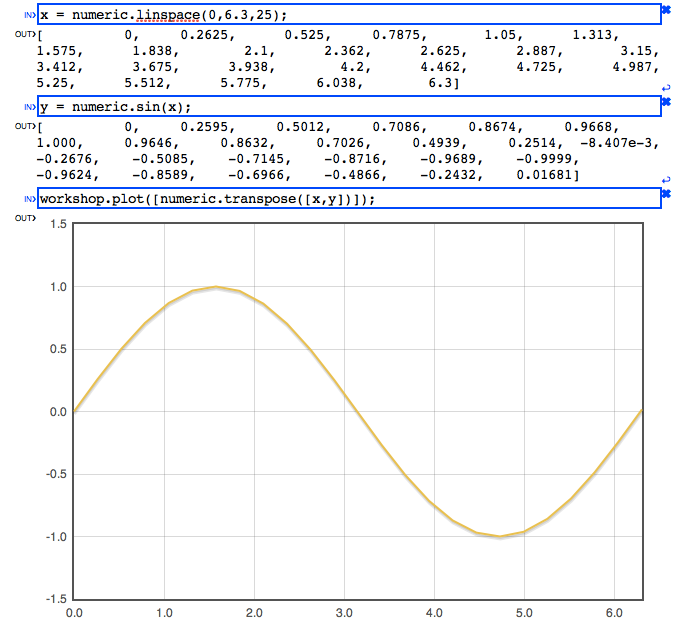This screenshot has height=624, width=684.
Task: Click the OUT> marker of the sin result
Action: [25, 126]
